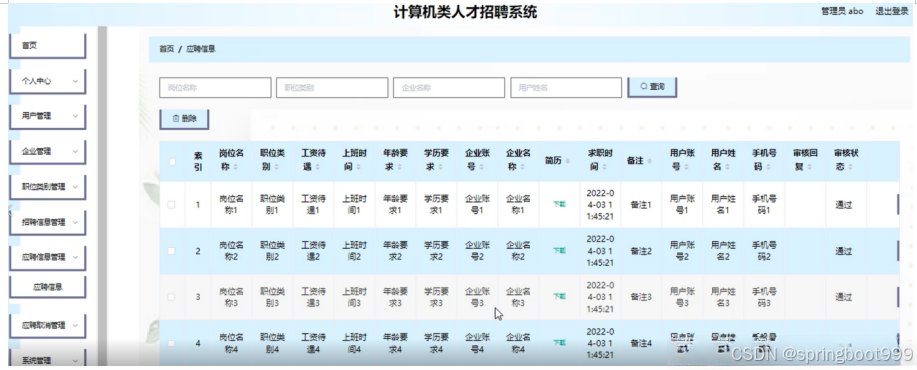Focus the 岗位名称 search field

click(x=215, y=88)
